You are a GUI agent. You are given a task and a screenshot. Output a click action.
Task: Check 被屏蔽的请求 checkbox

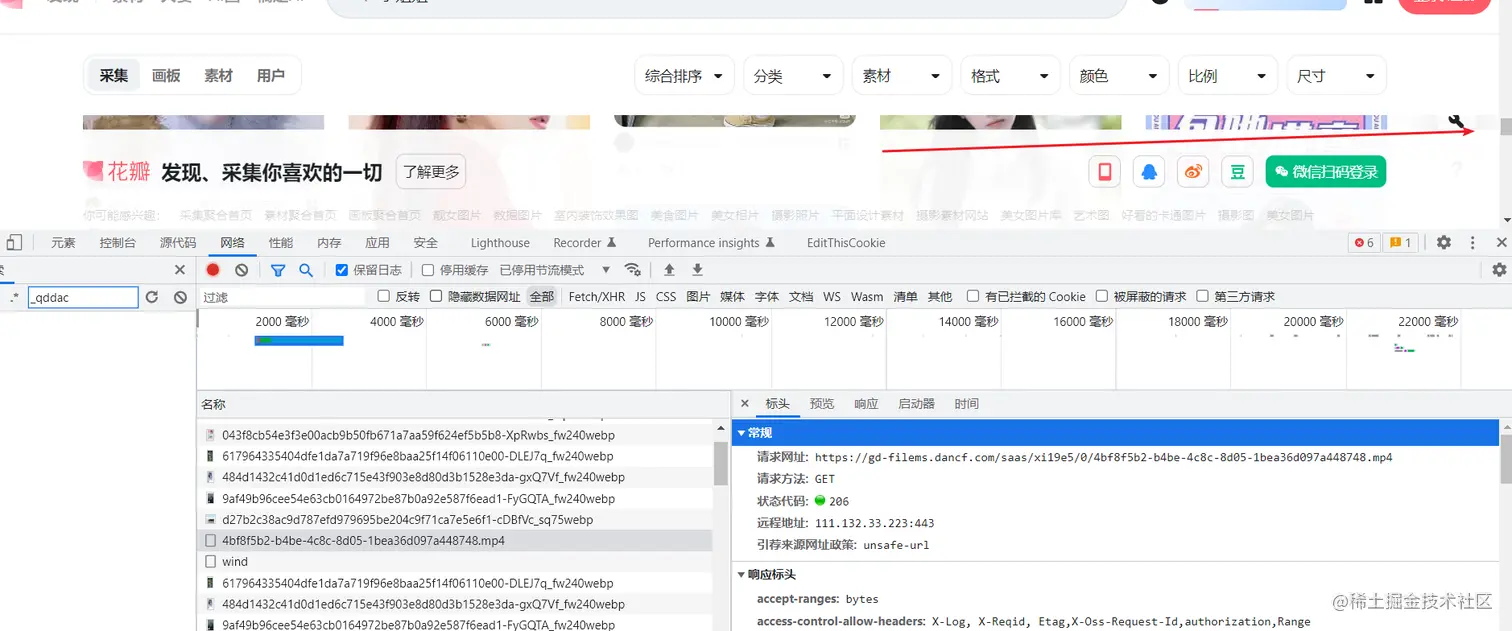pyautogui.click(x=1102, y=296)
